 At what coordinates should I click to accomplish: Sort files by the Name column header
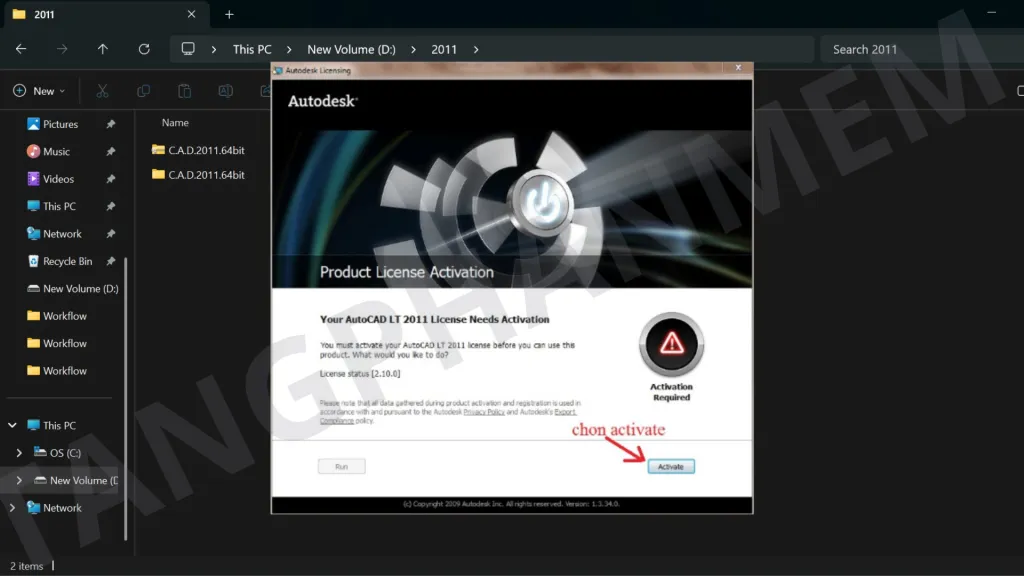click(176, 123)
